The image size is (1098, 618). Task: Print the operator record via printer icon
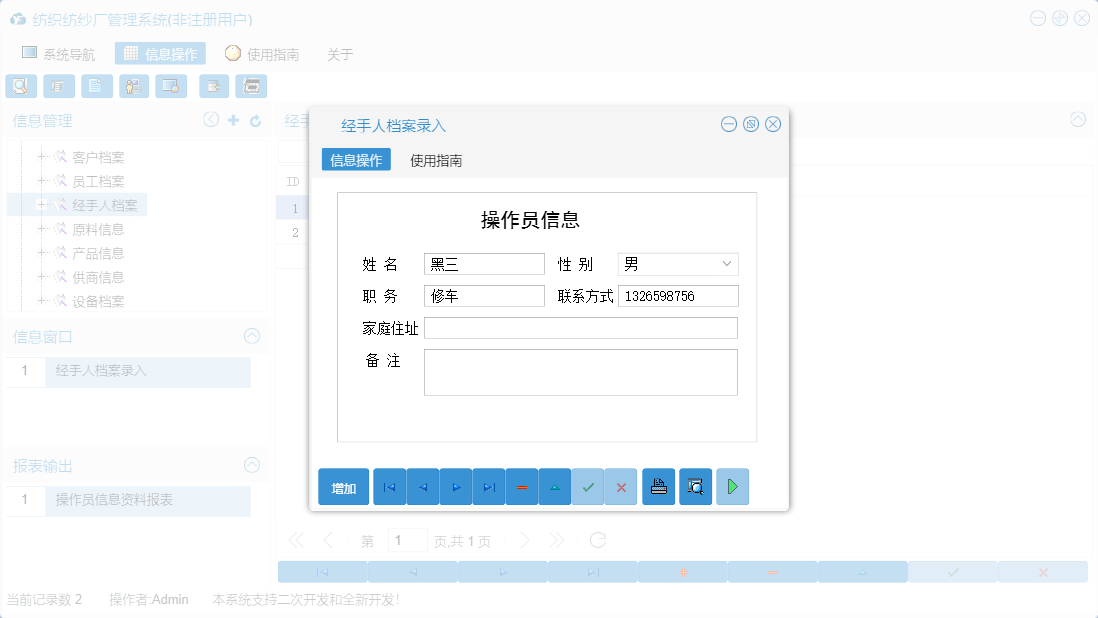point(658,486)
